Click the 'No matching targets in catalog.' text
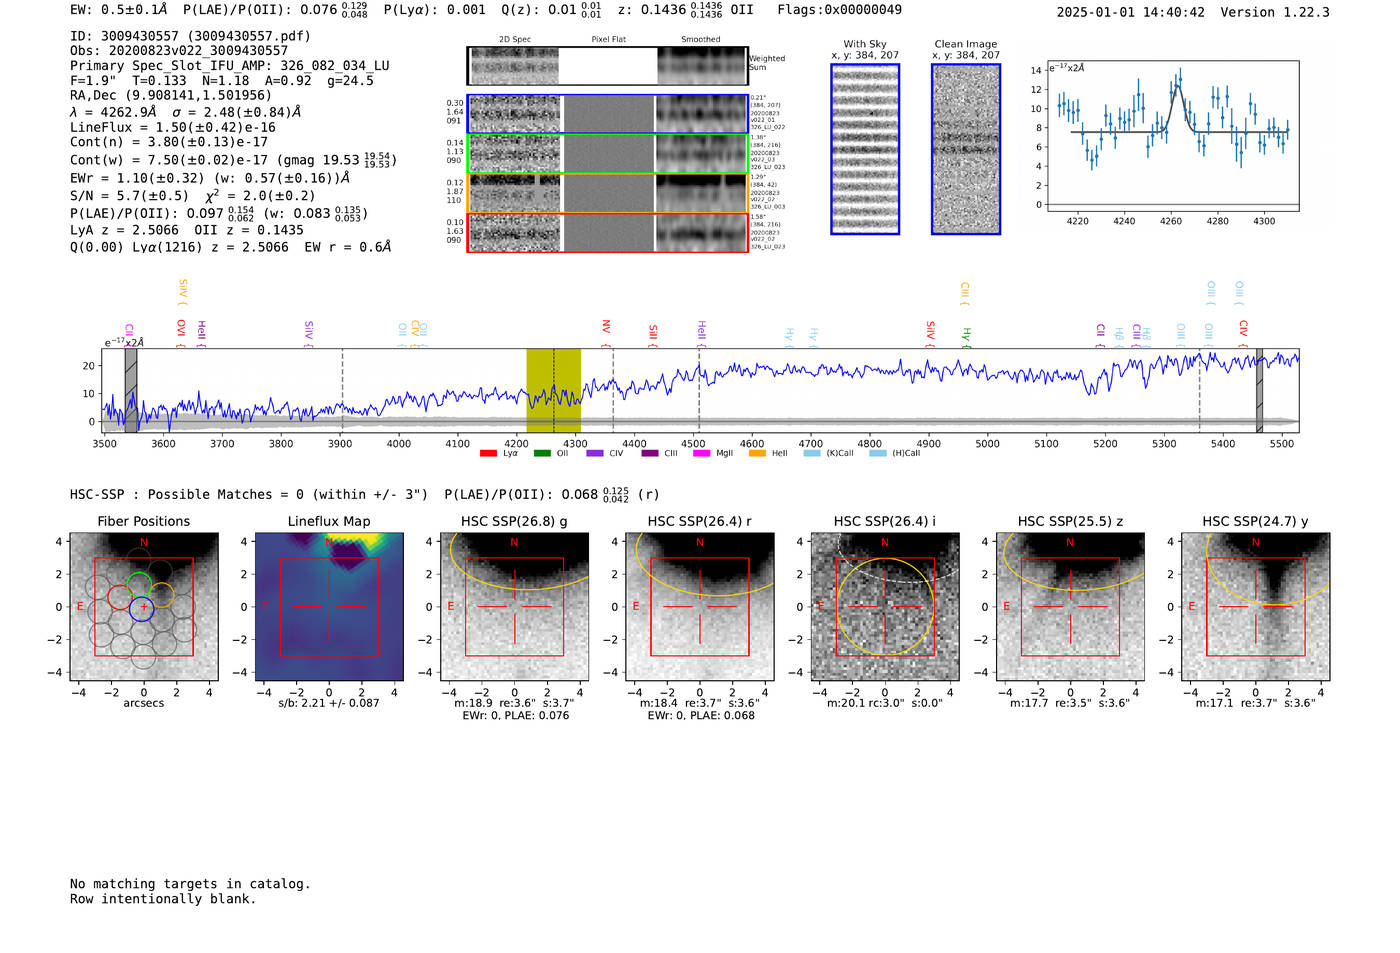 pos(190,884)
